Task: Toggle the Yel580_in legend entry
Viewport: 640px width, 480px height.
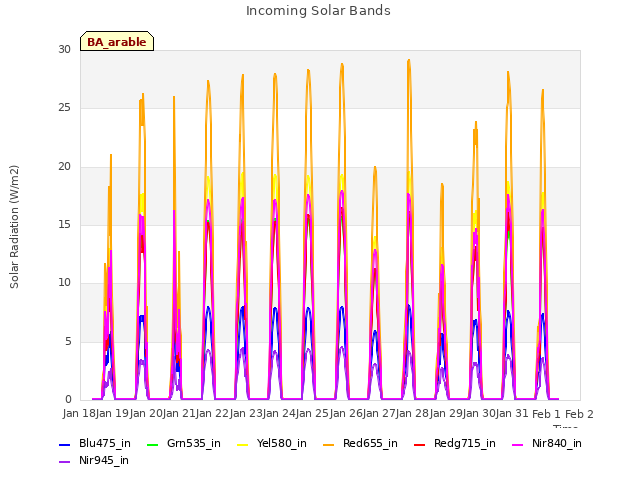Action: pos(272,443)
